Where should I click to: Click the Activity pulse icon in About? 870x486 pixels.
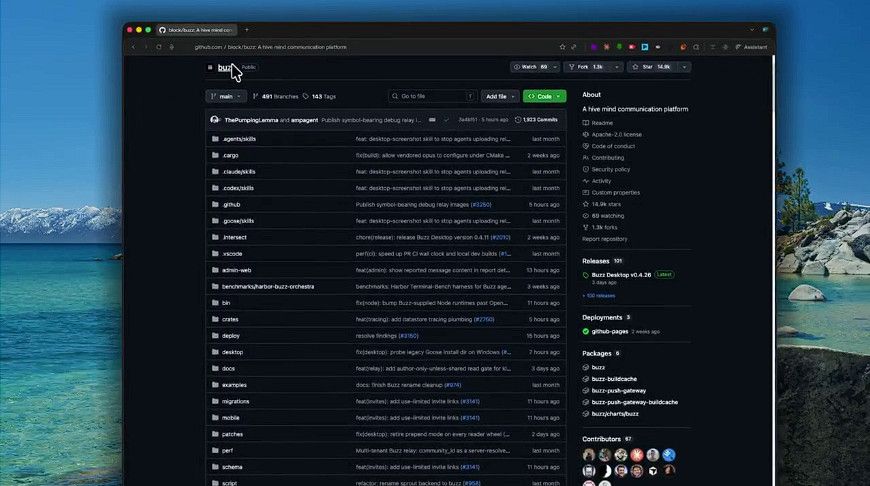click(x=585, y=181)
